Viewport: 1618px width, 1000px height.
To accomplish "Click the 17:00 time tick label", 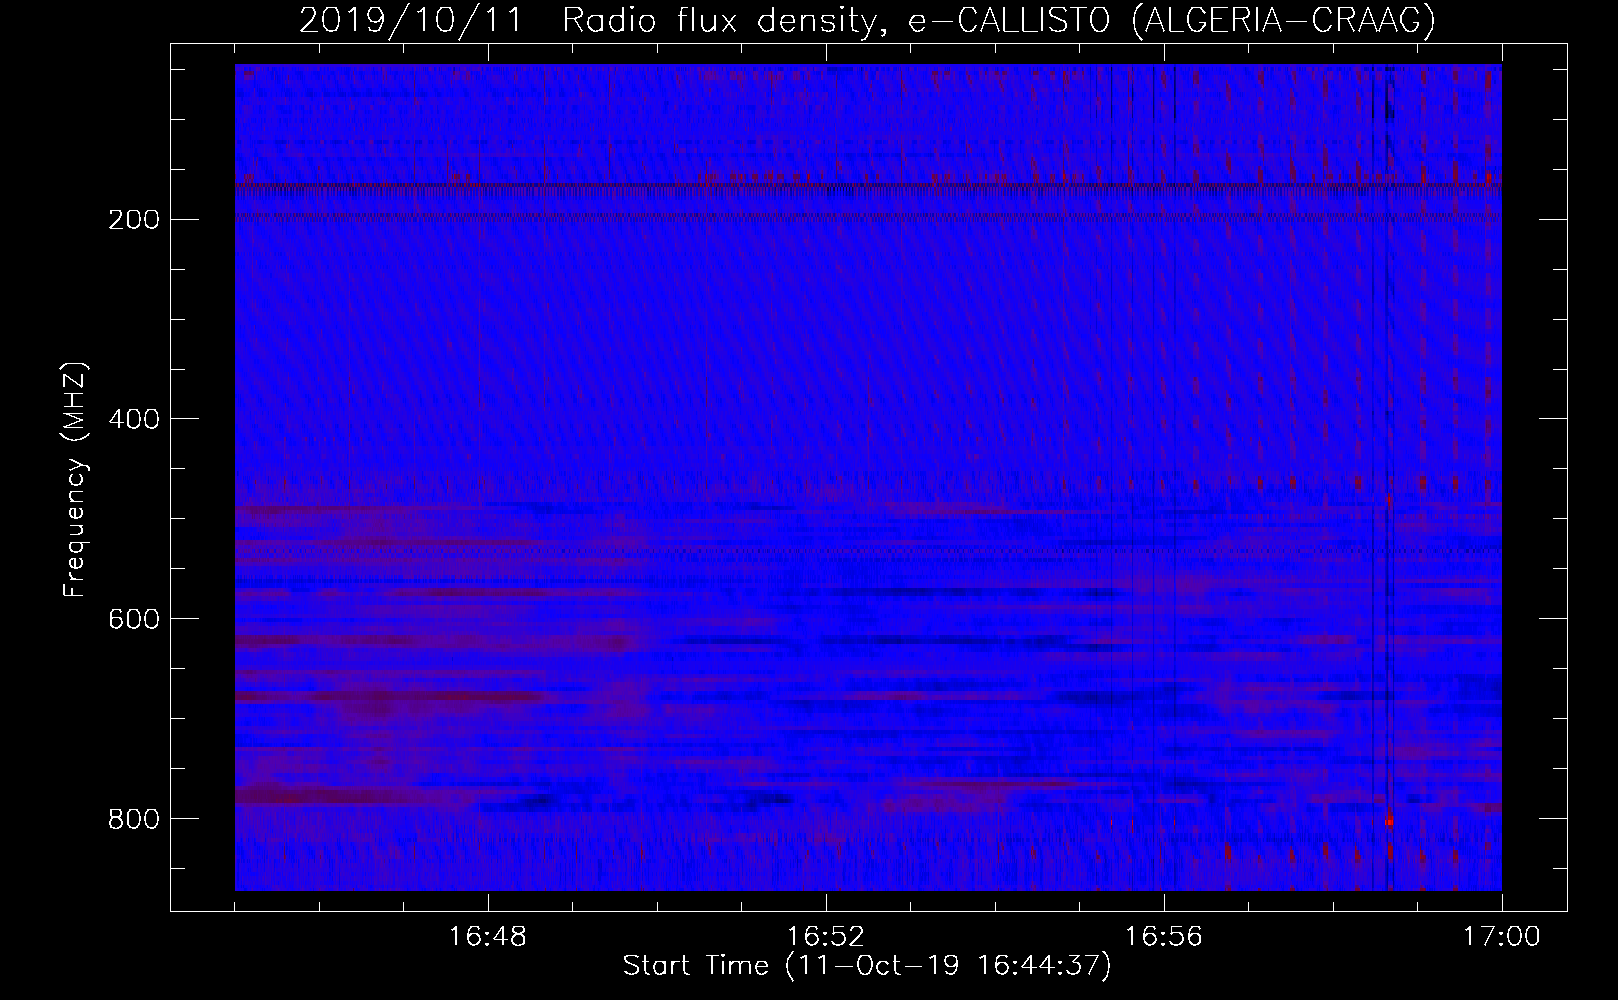I will coord(1502,937).
